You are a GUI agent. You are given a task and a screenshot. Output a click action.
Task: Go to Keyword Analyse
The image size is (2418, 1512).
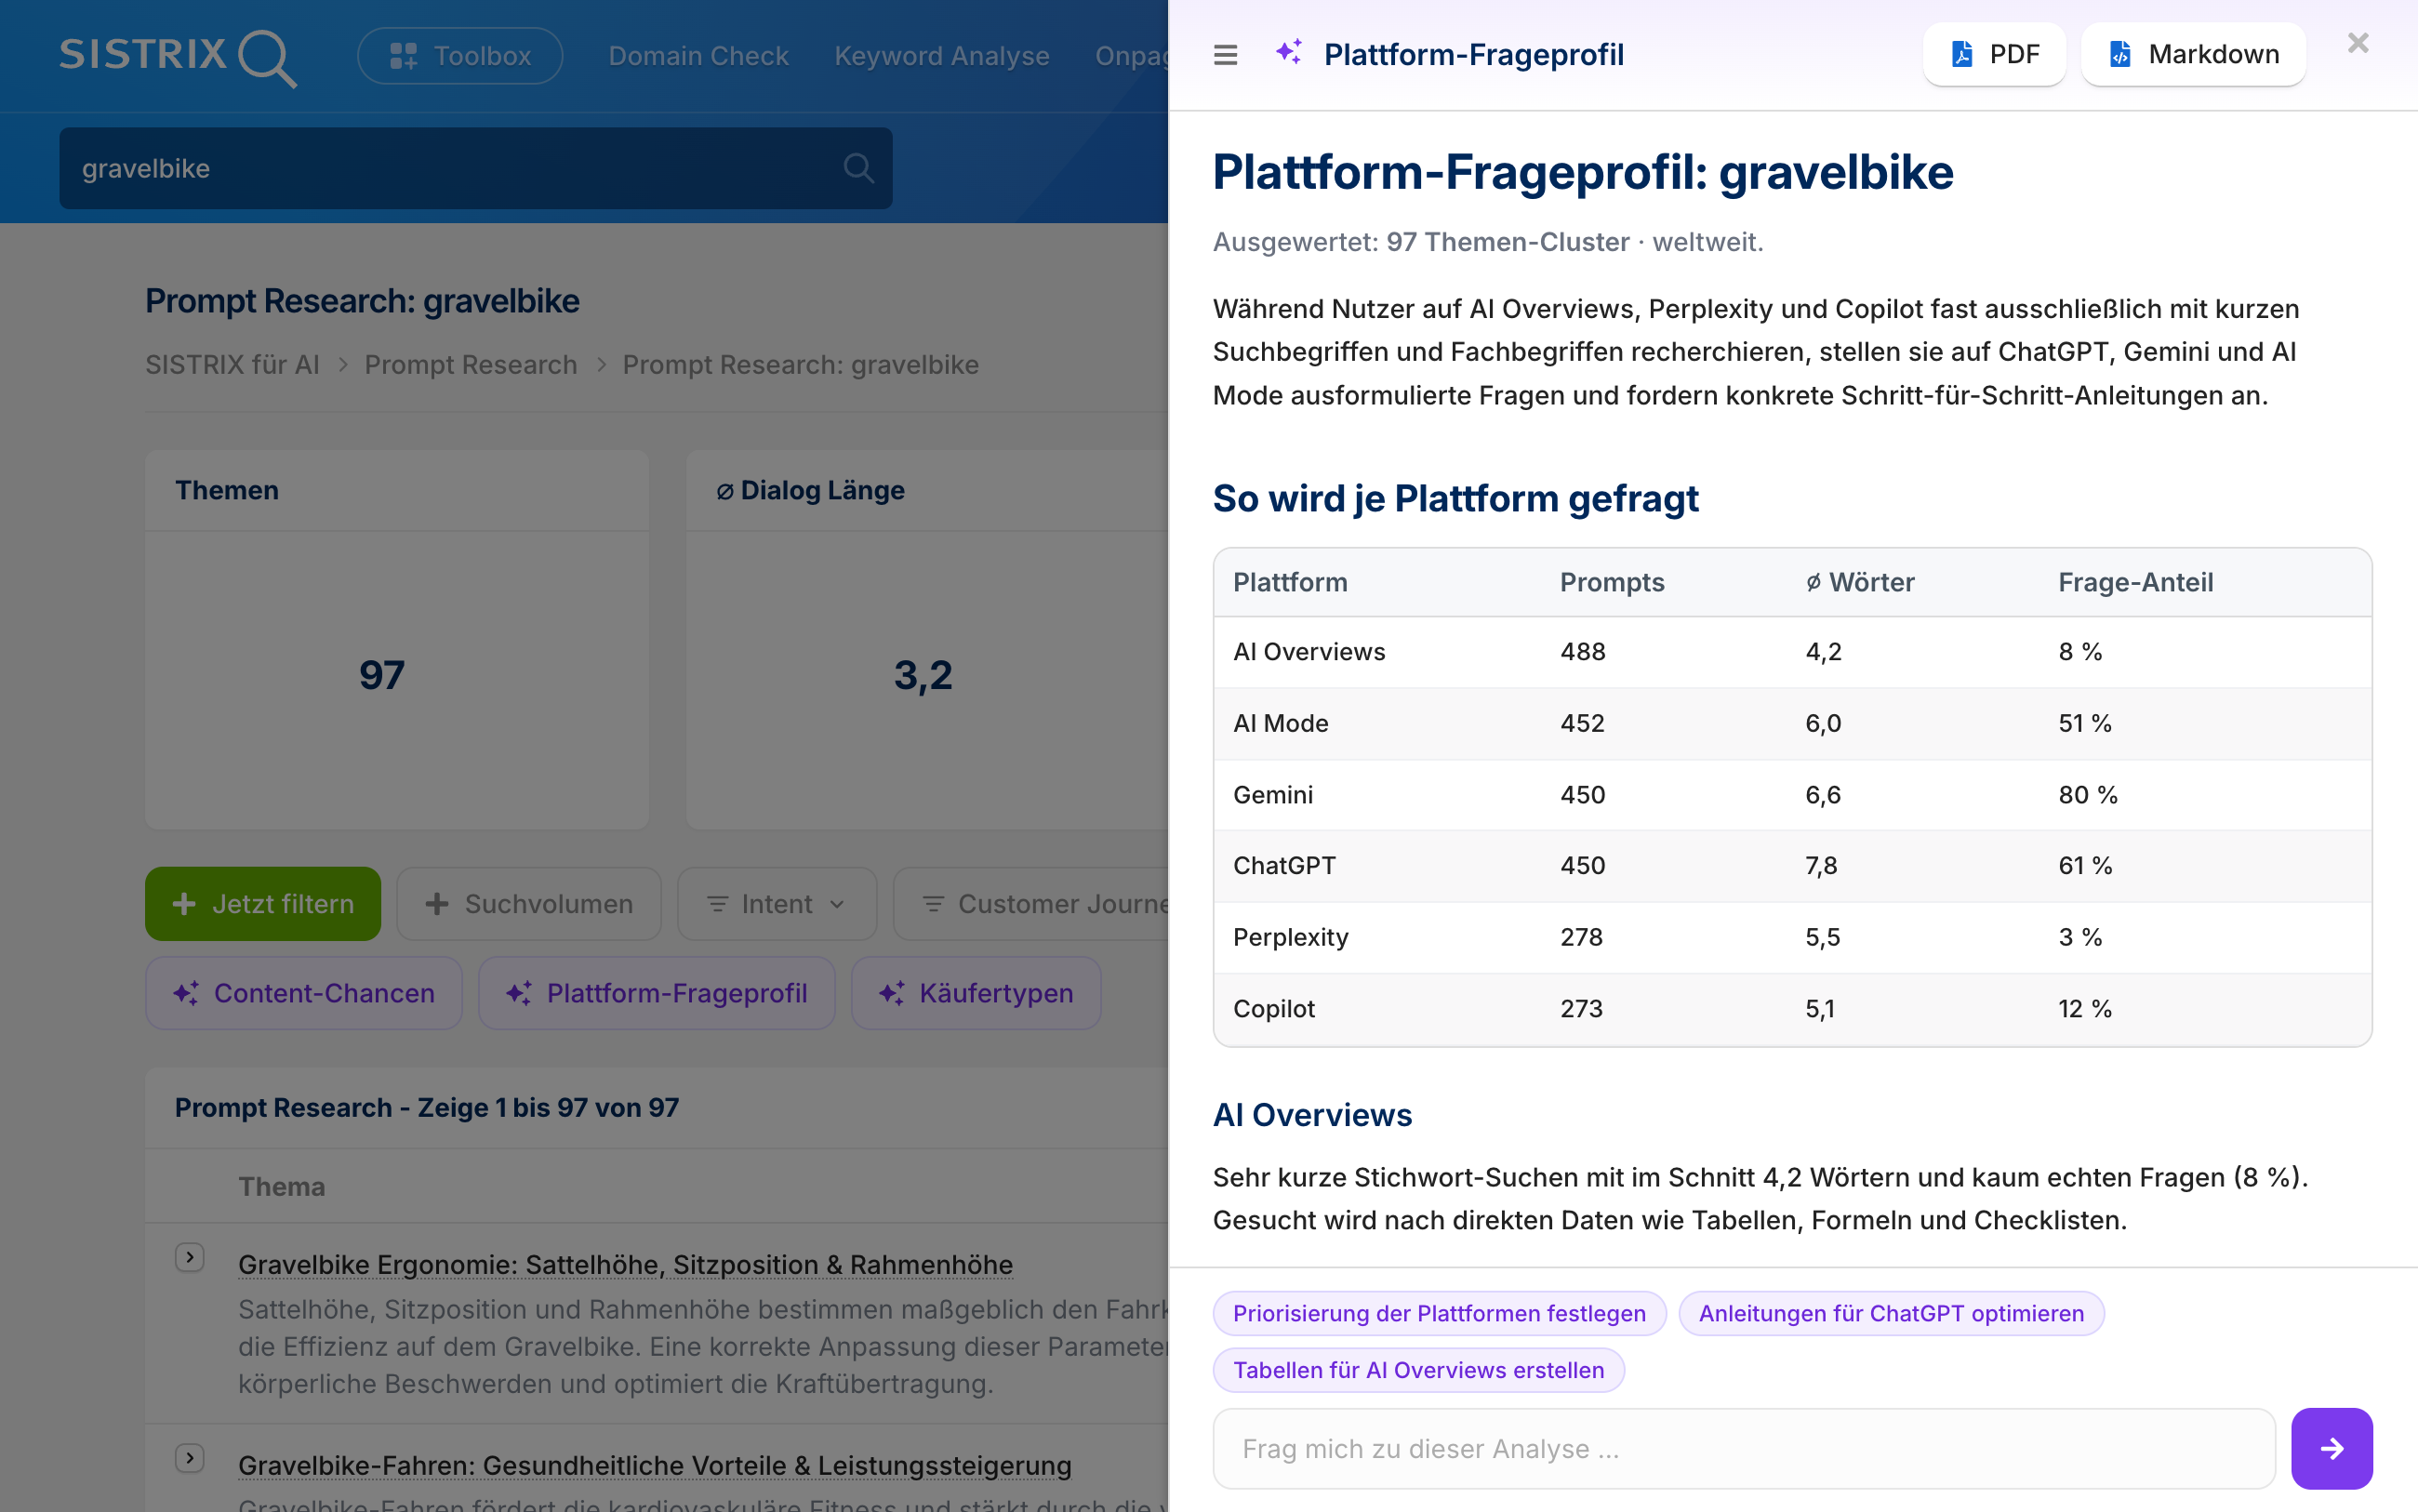pyautogui.click(x=942, y=56)
